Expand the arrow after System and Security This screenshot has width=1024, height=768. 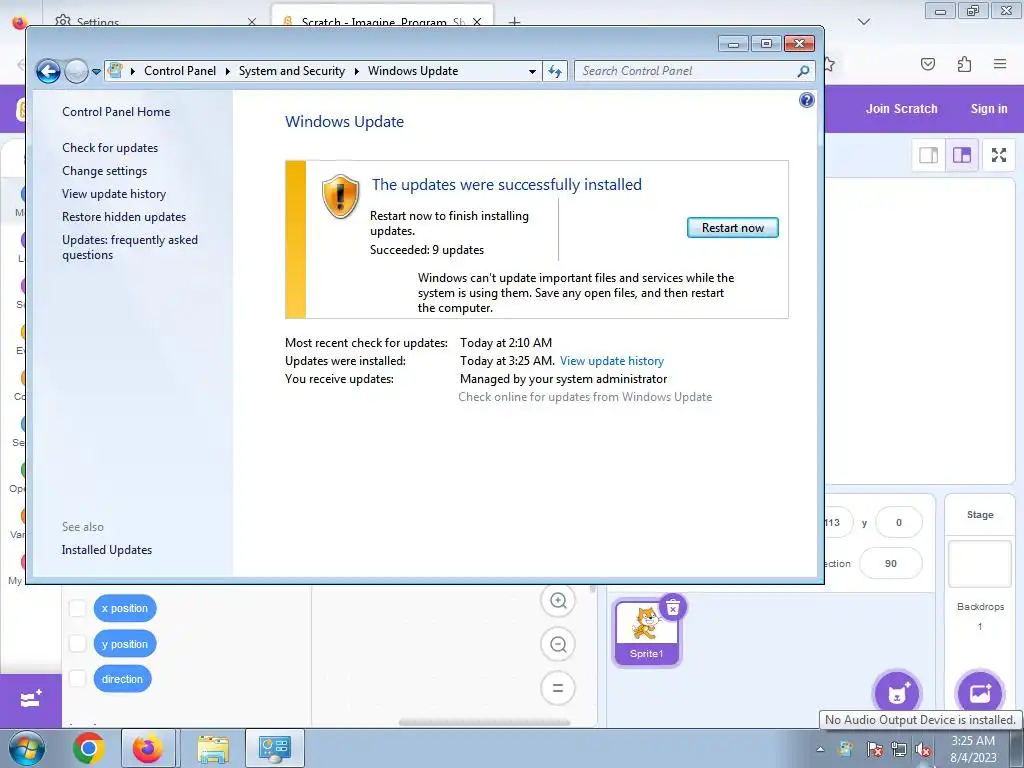(357, 71)
